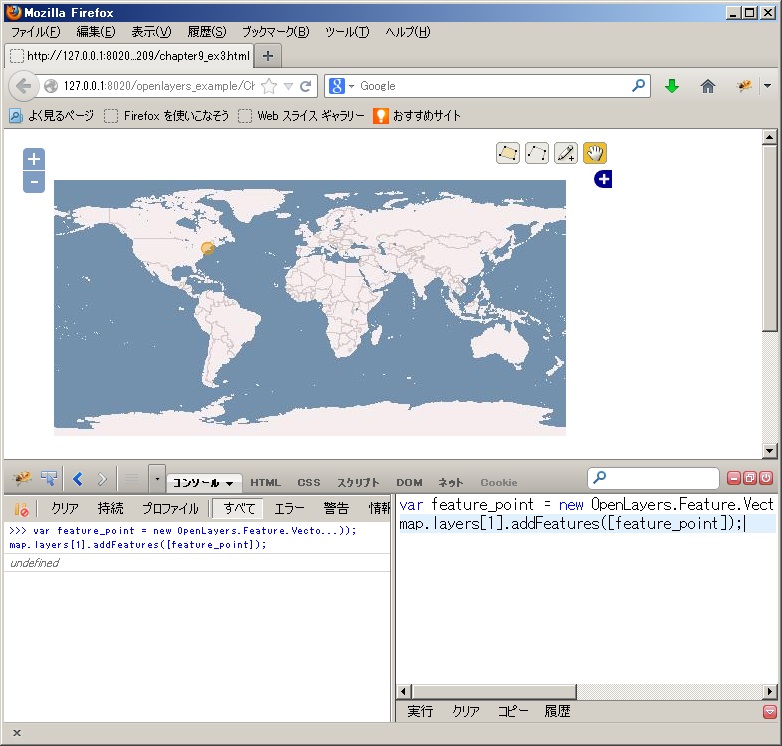Select the すべて filter in console
The image size is (782, 746).
(x=238, y=509)
